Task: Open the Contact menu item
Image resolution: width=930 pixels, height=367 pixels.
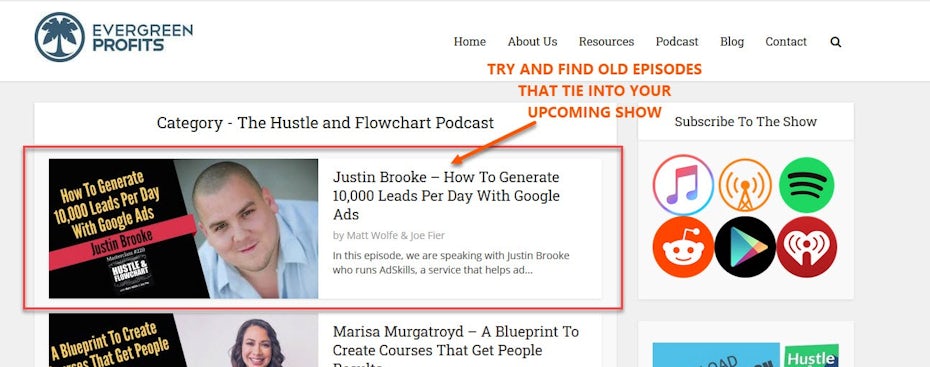Action: click(786, 42)
